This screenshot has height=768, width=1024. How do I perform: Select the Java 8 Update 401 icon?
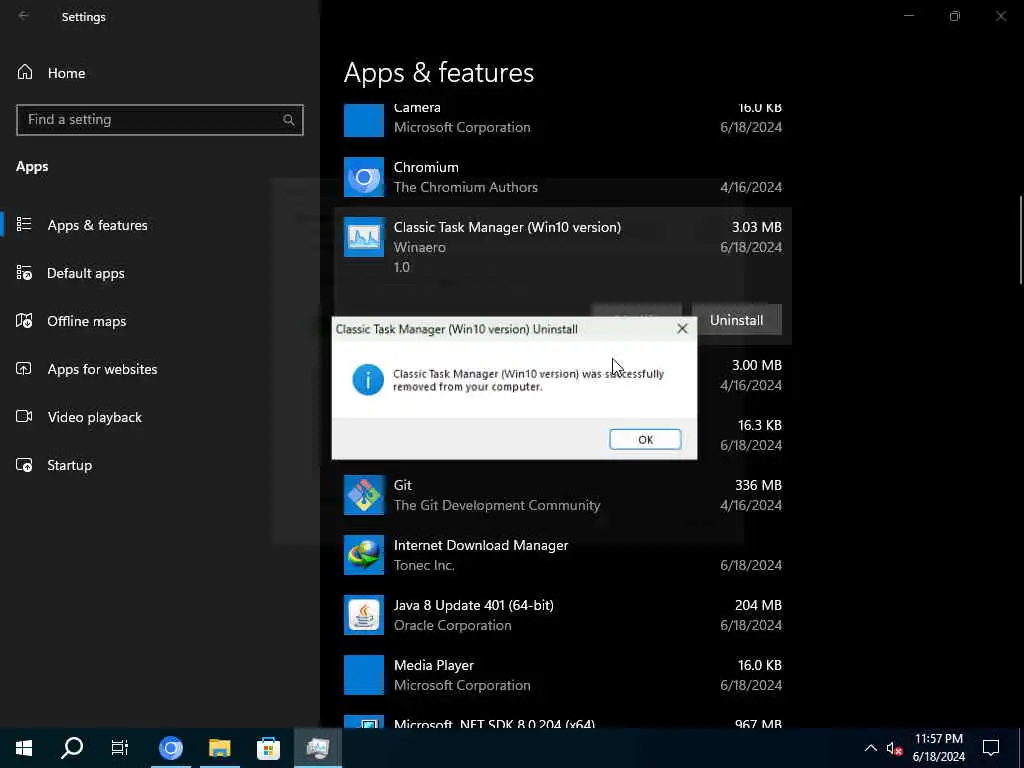coord(364,615)
